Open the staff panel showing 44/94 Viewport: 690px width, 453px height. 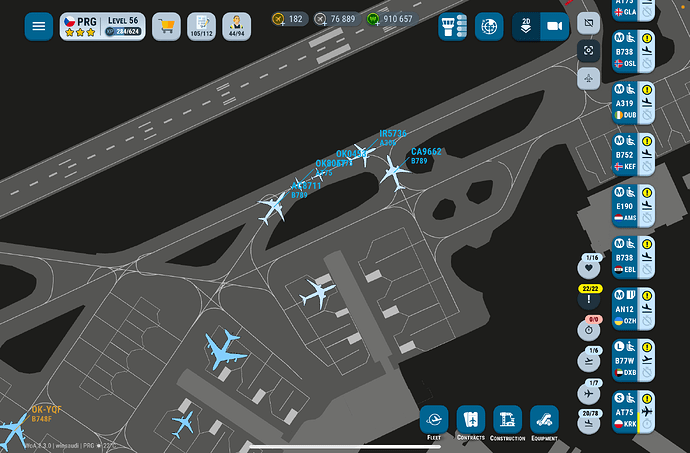click(x=237, y=26)
